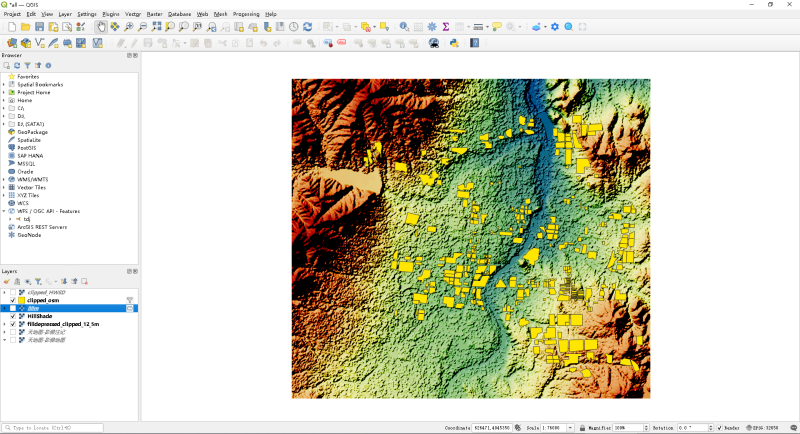Open Temporal Controller clock icon
Image resolution: width=800 pixels, height=434 pixels.
[x=293, y=27]
